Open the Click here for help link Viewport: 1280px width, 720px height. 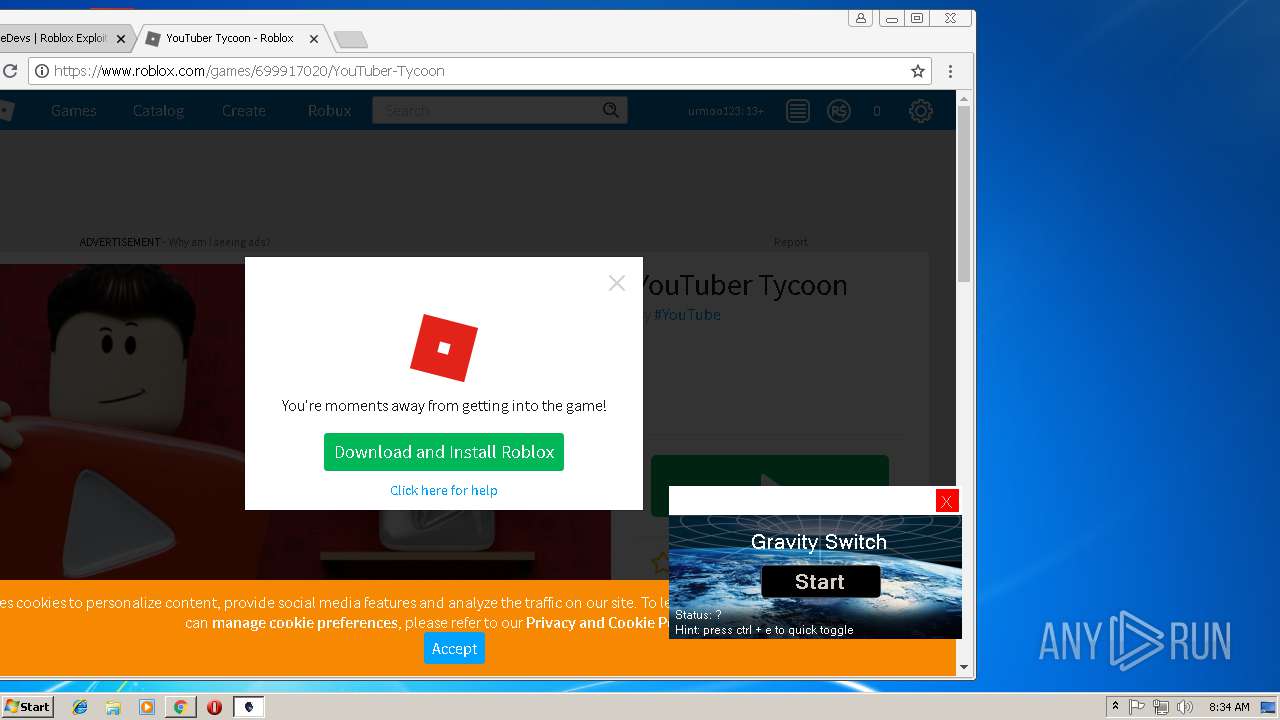[x=444, y=490]
